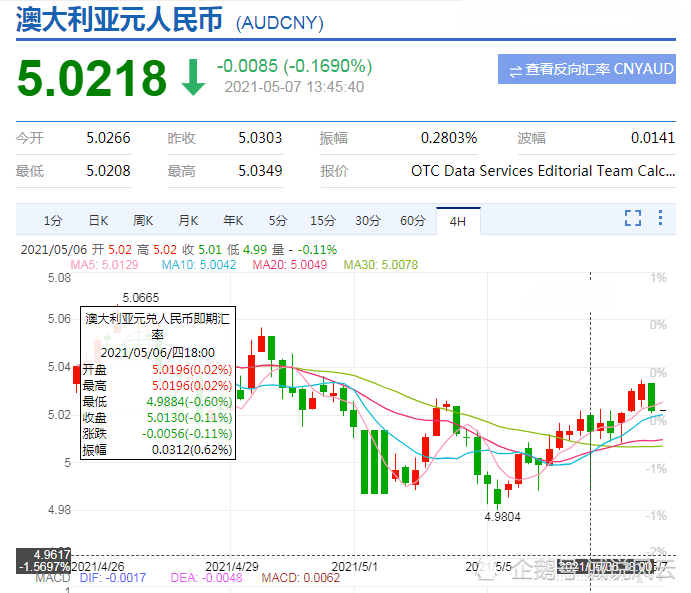Click the MA30: 5.0078 indicator label
The width and height of the screenshot is (691, 593).
[x=381, y=265]
